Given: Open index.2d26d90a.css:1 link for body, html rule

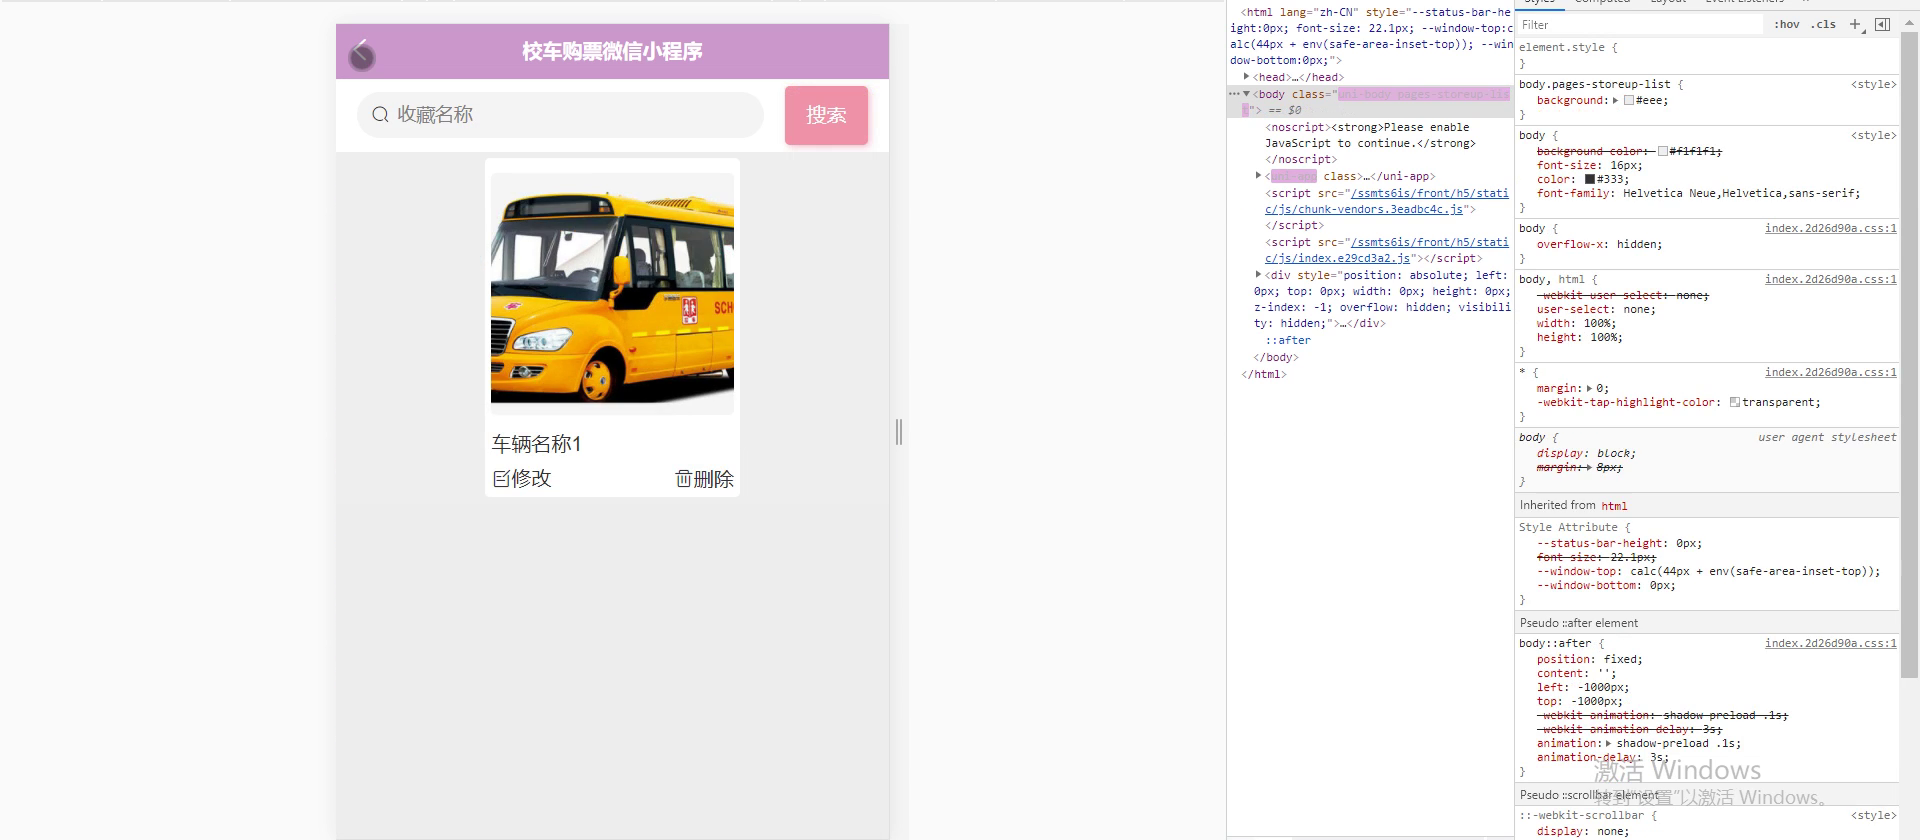Looking at the screenshot, I should pyautogui.click(x=1830, y=279).
